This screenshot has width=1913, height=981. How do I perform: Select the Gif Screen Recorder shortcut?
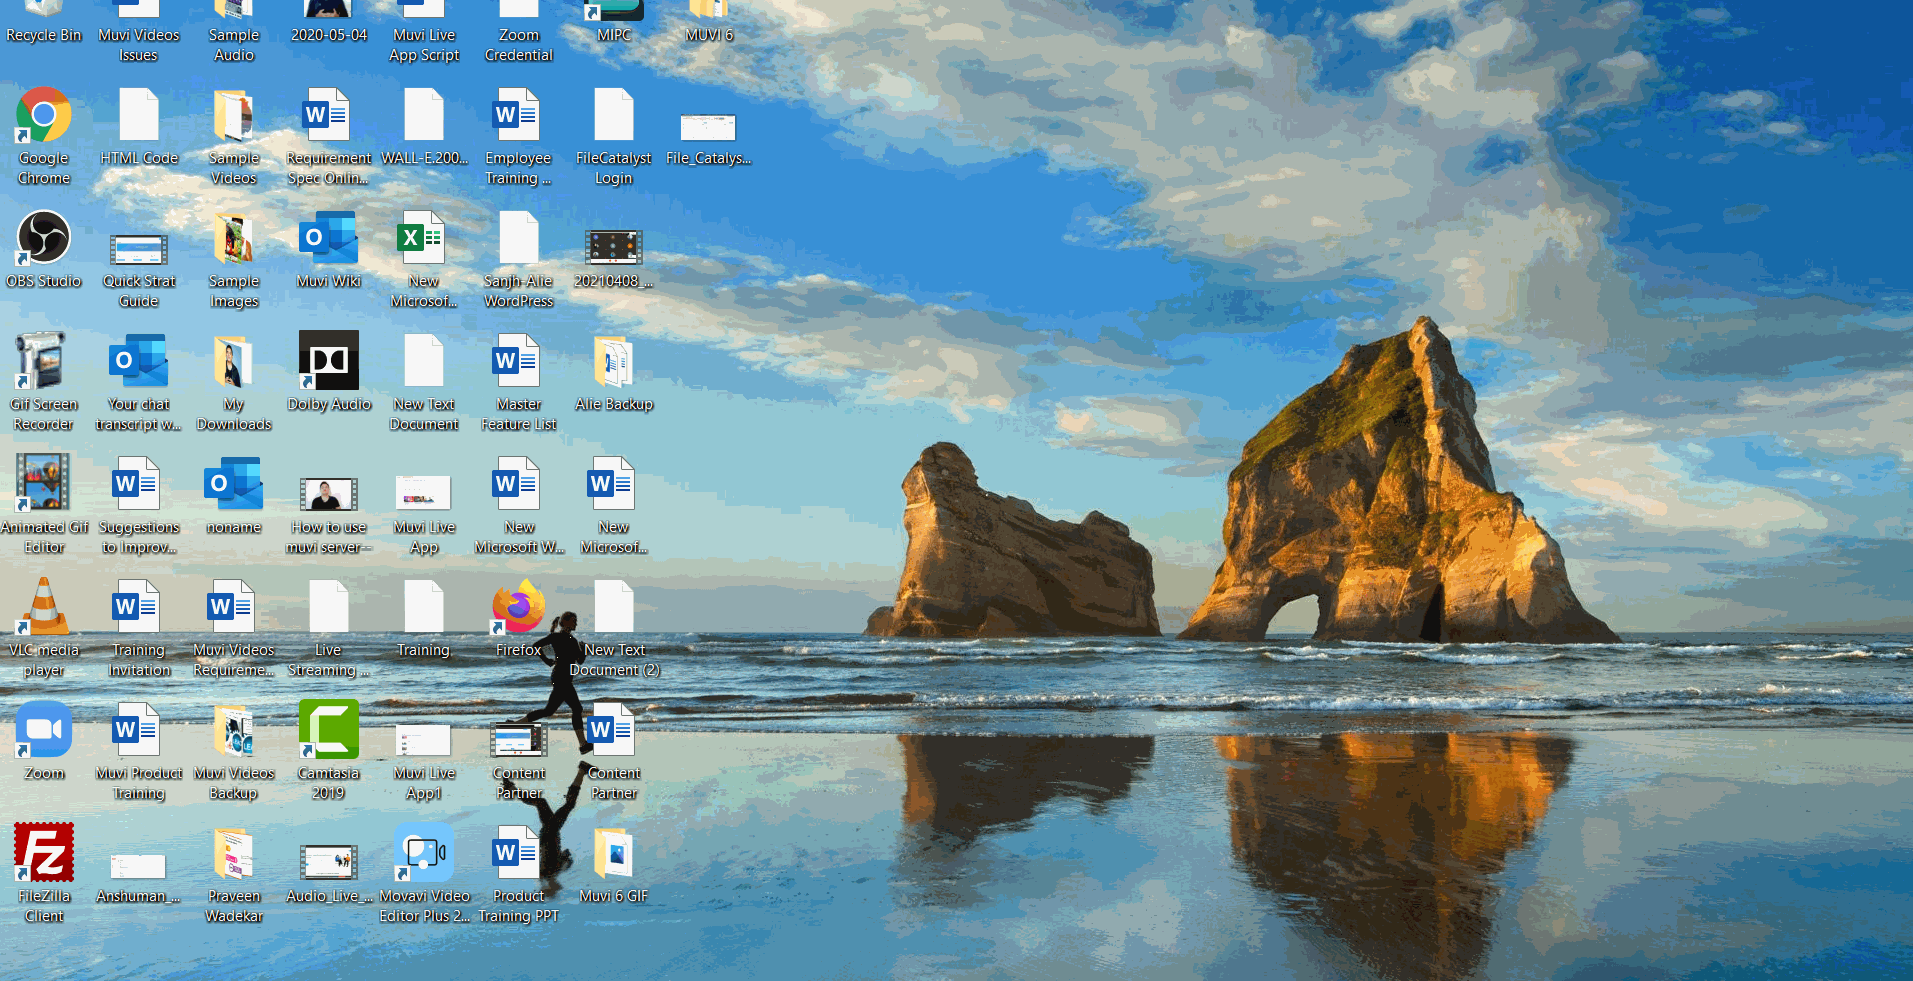click(x=44, y=382)
